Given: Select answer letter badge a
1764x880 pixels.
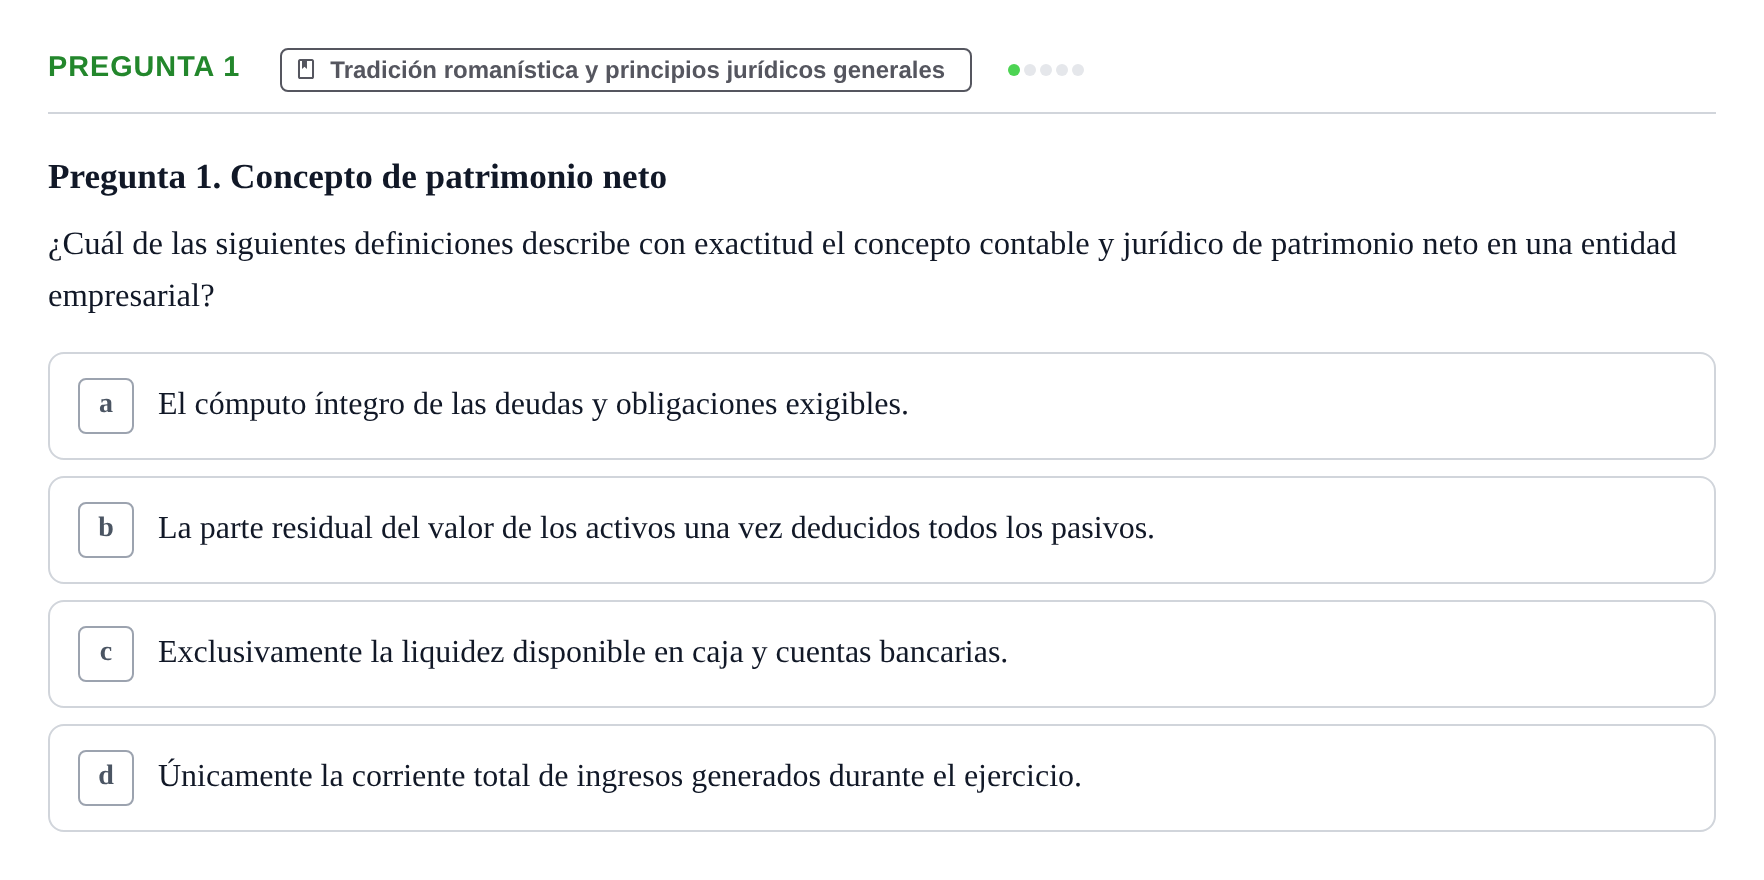Looking at the screenshot, I should coord(106,406).
